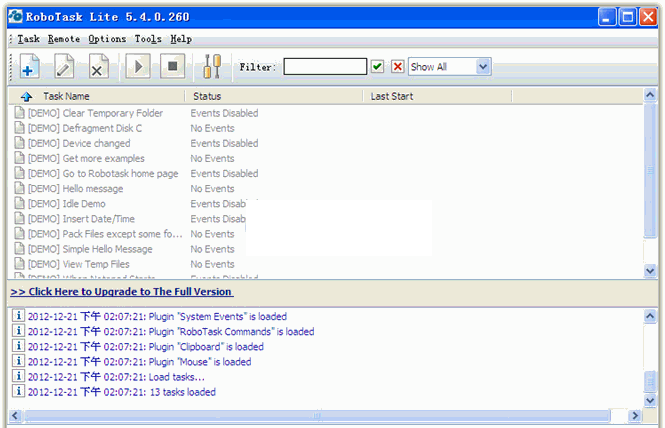665x428 pixels.
Task: Select the Hello message demo task
Action: 76,188
